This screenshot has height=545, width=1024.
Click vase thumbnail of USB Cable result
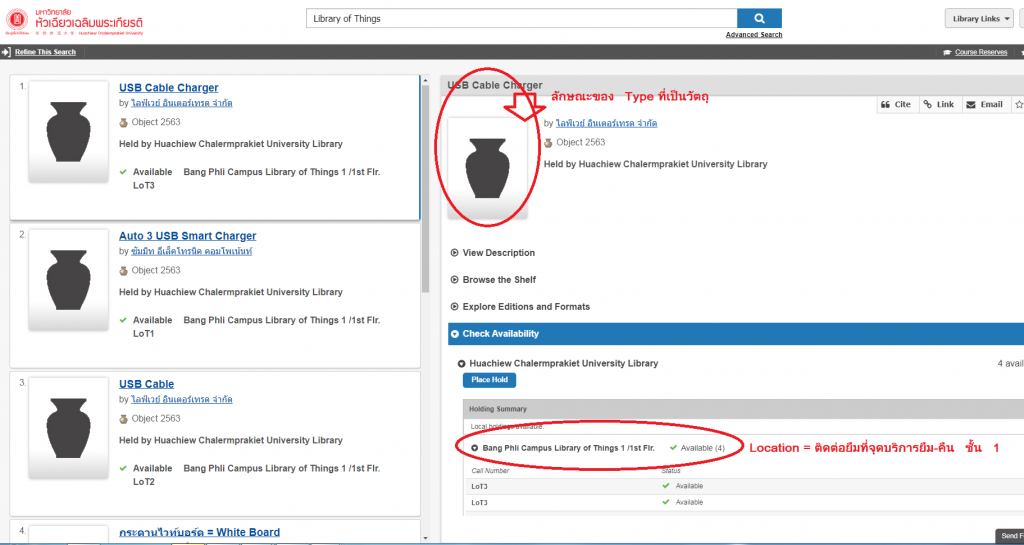pyautogui.click(x=69, y=428)
